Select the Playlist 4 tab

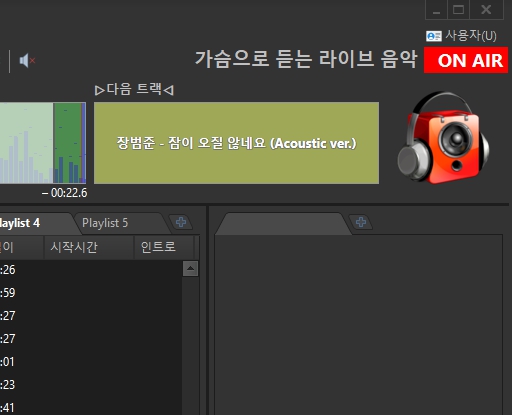(20, 223)
